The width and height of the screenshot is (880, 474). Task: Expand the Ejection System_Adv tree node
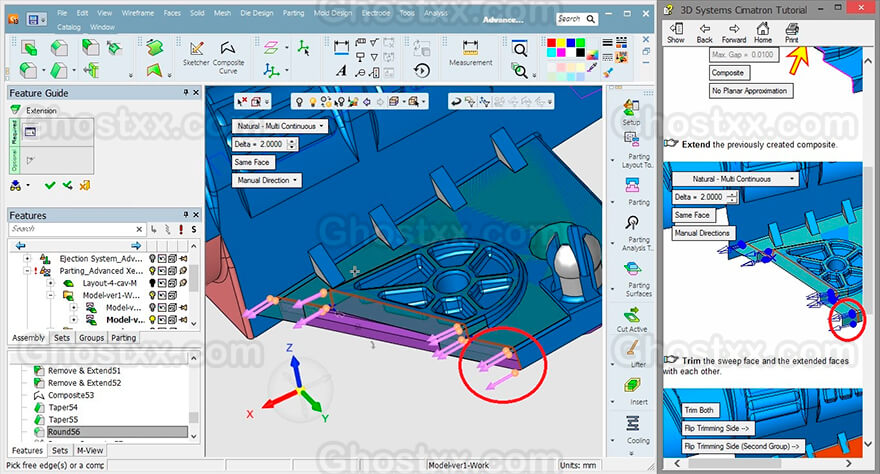(27, 259)
